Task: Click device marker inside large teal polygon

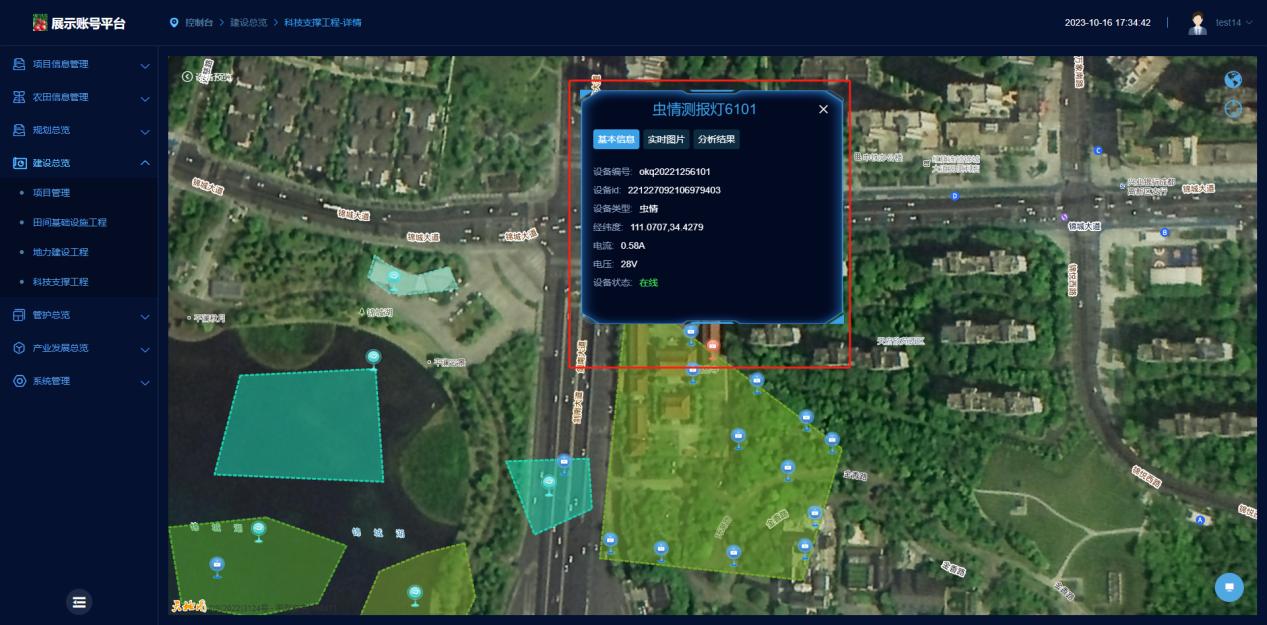Action: tap(373, 358)
